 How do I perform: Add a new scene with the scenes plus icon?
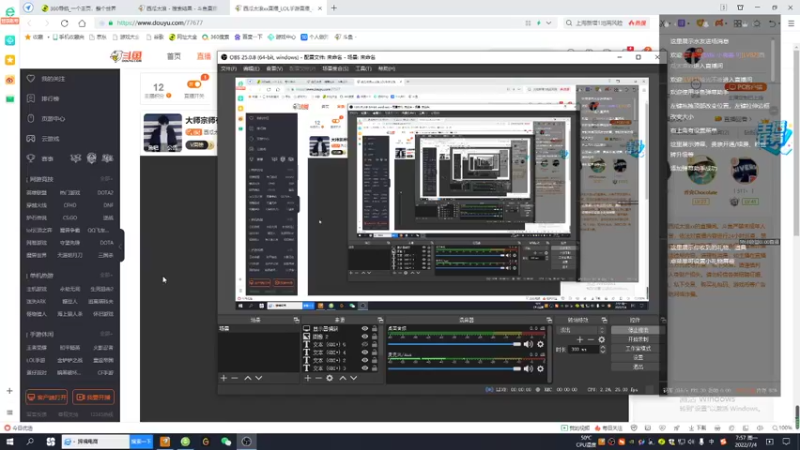click(x=223, y=378)
